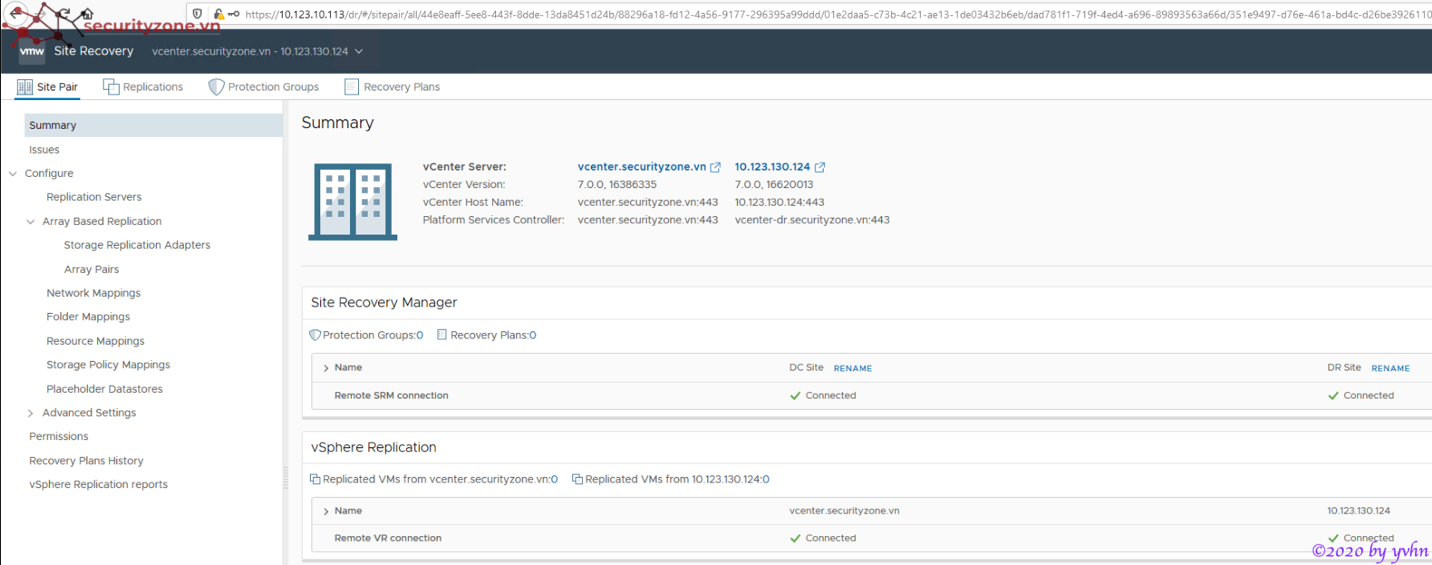Image resolution: width=1432 pixels, height=565 pixels.
Task: Click the padlock security icon in address bar
Action: tap(218, 14)
